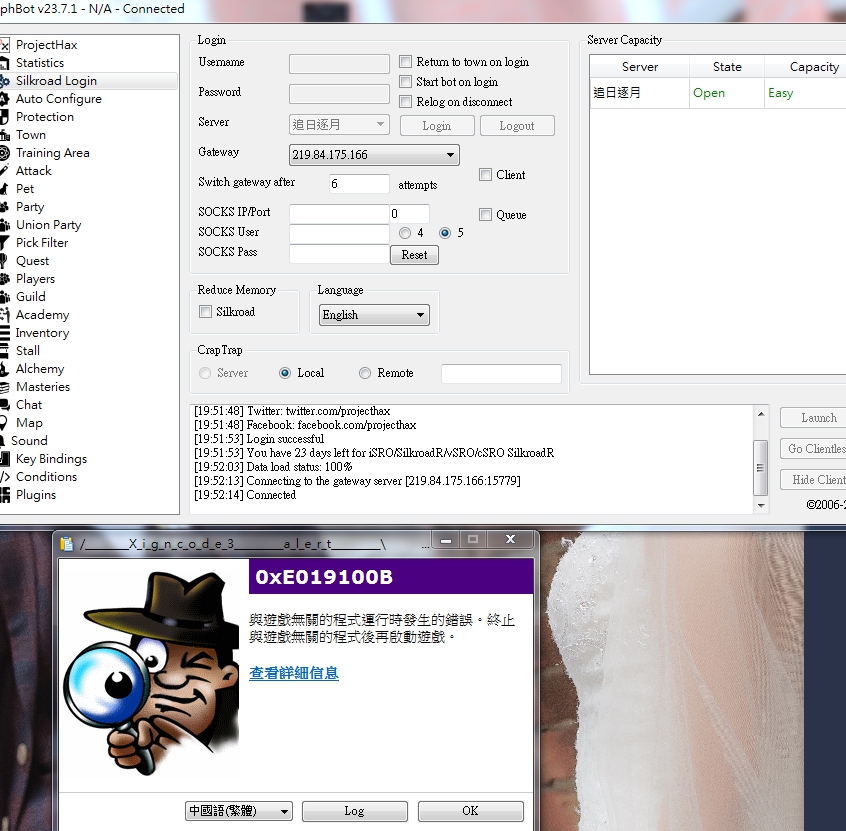Click the Plugins icon in sidebar
The height and width of the screenshot is (831, 846).
point(5,495)
